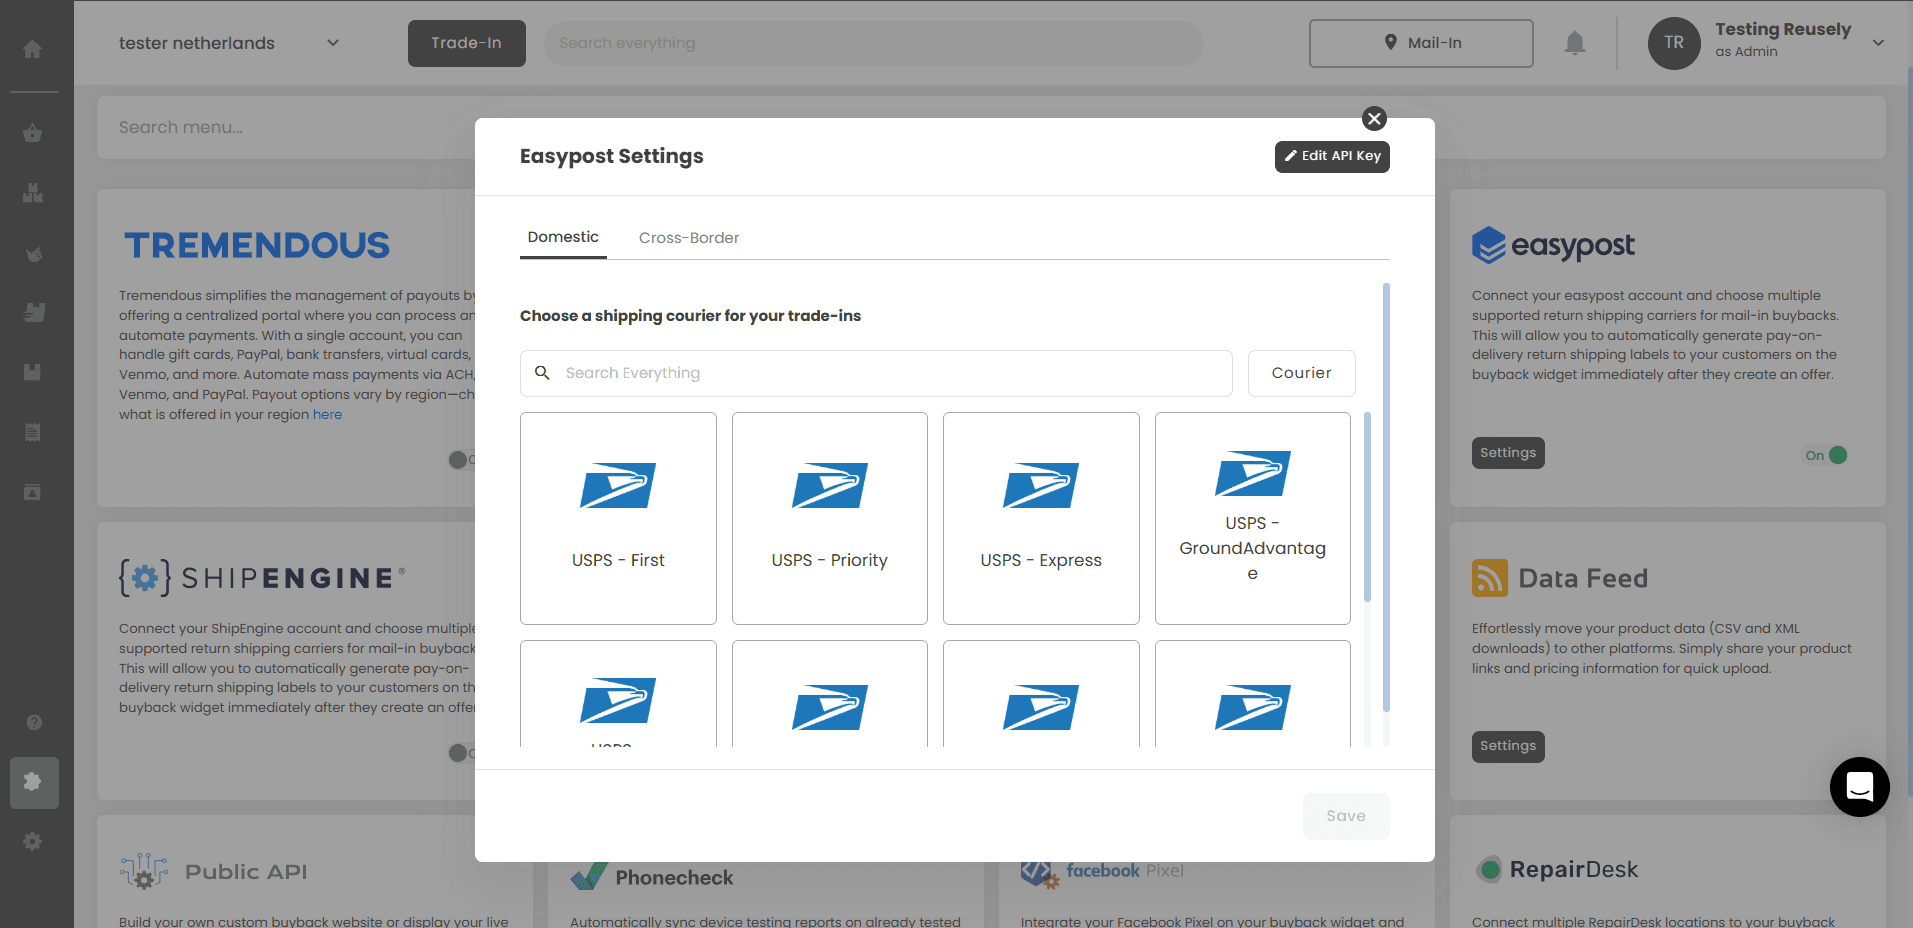1913x928 pixels.
Task: Expand the Testing Reusely account menu chevron
Action: [x=1878, y=42]
